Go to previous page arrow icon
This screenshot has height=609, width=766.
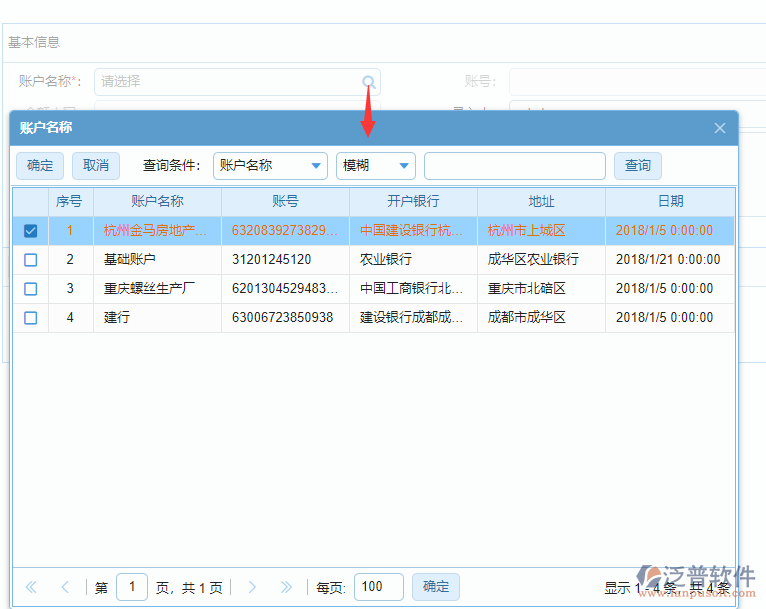coord(66,587)
